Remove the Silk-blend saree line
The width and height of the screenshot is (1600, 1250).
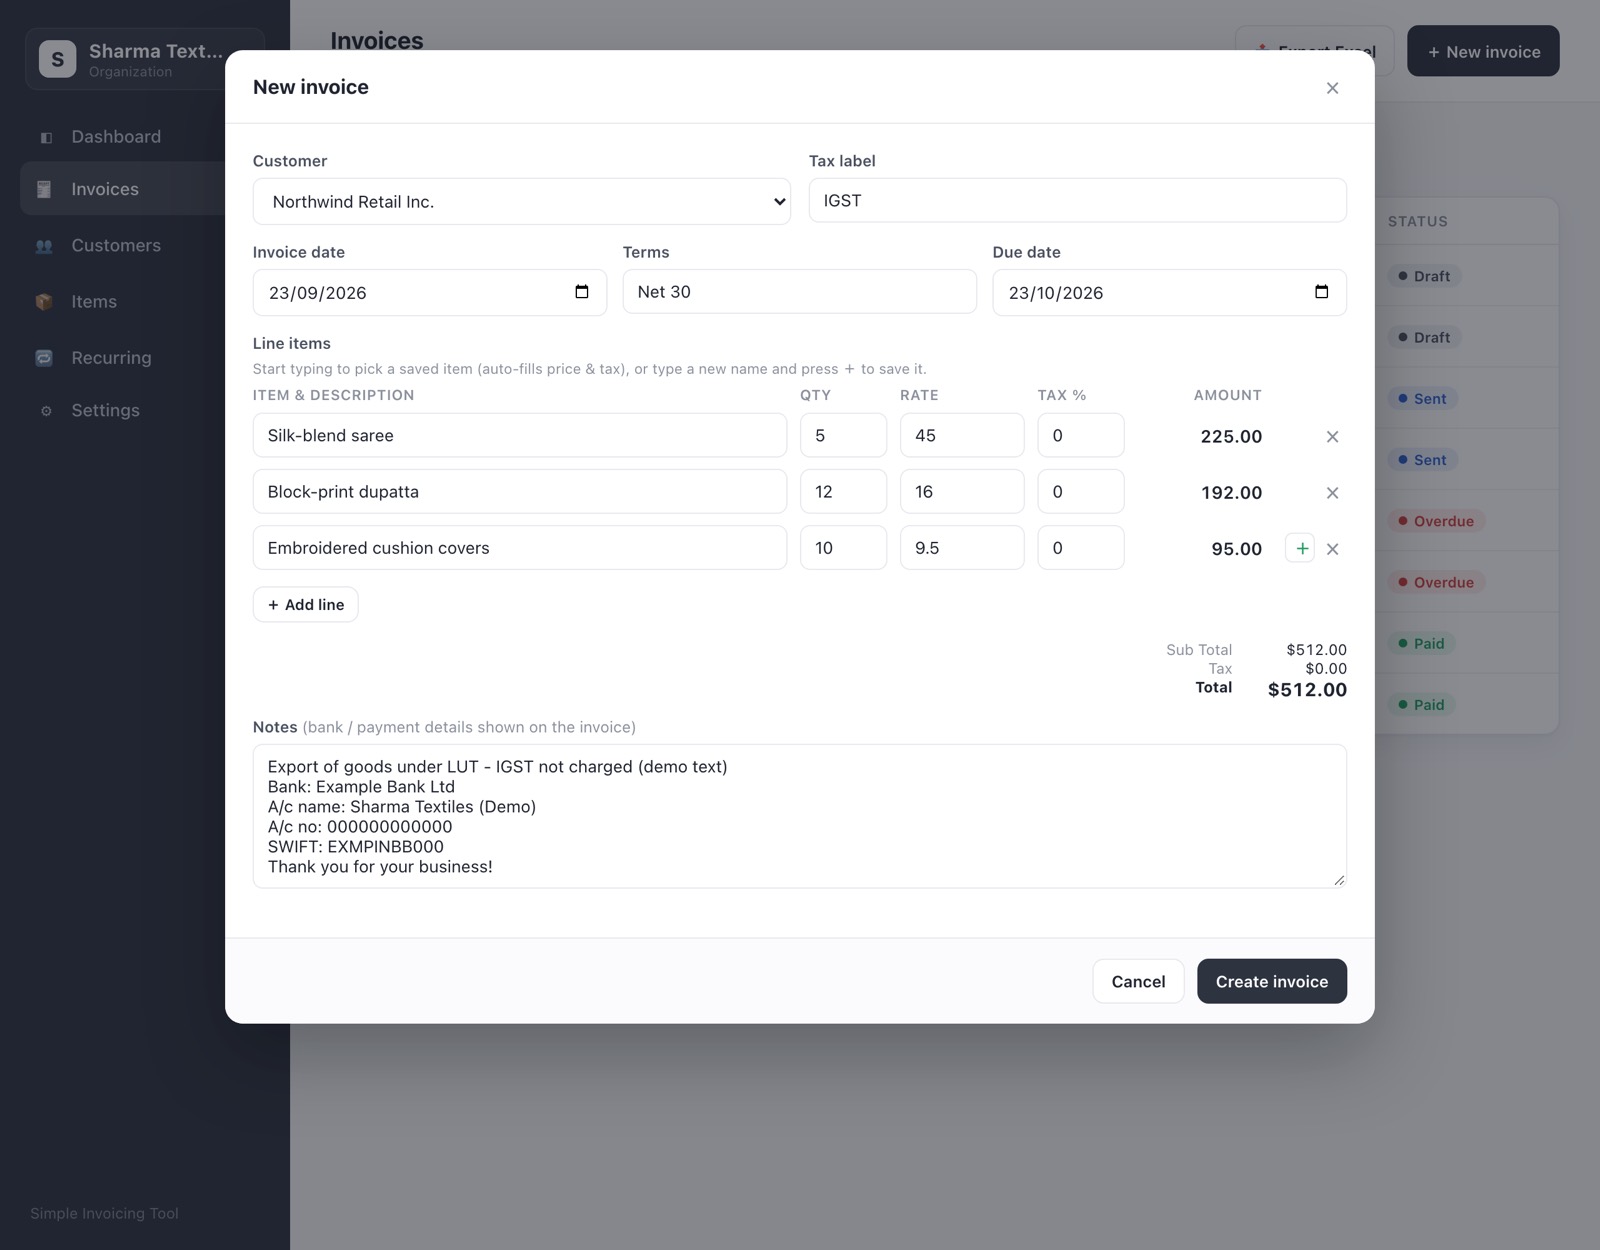pos(1332,436)
